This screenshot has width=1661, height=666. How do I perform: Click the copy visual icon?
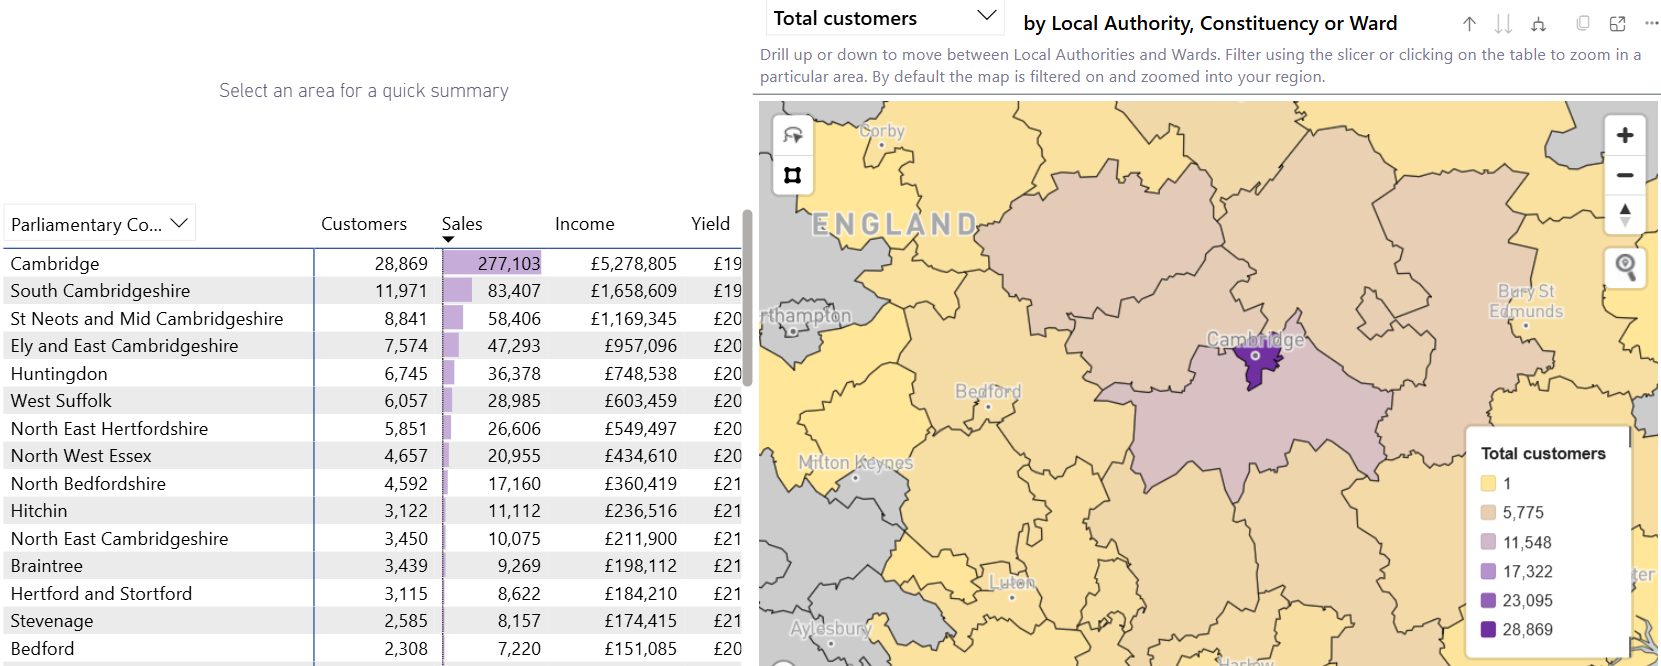(1582, 24)
